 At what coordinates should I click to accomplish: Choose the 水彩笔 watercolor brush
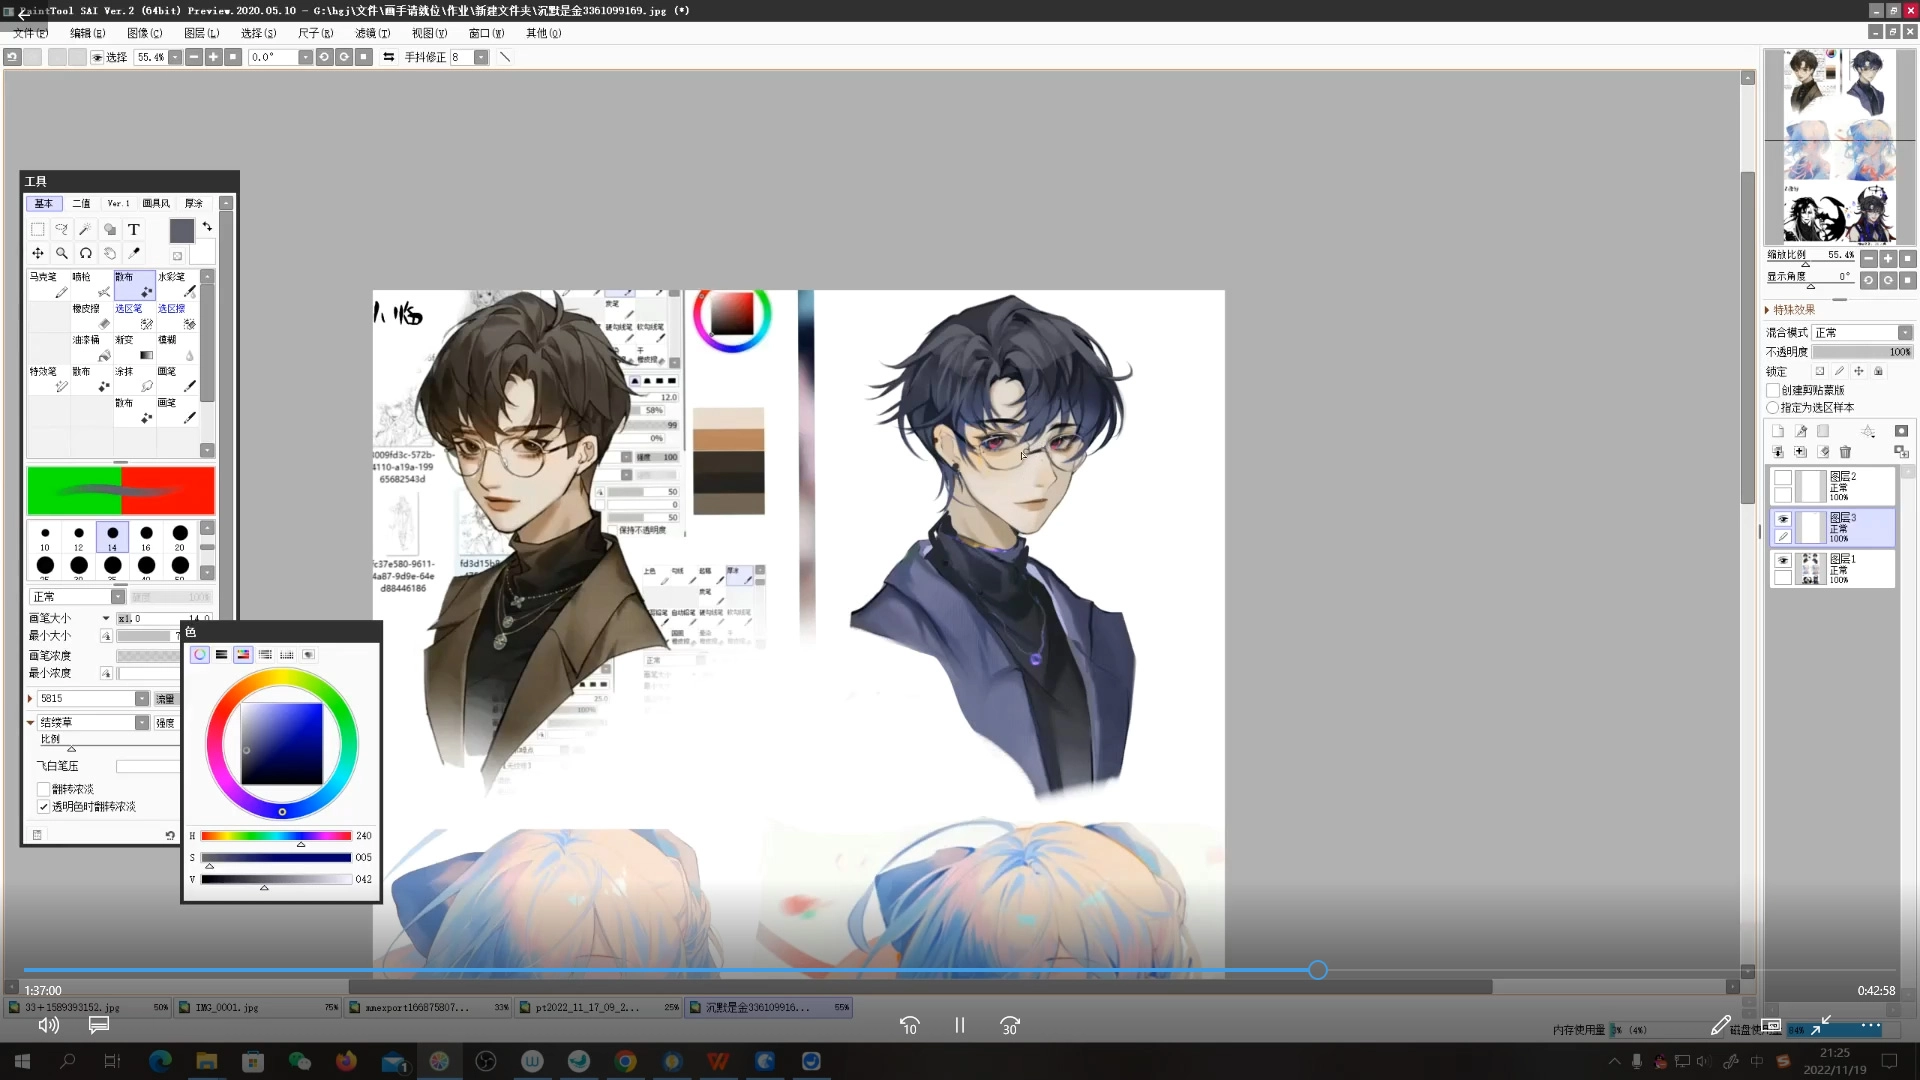click(177, 285)
